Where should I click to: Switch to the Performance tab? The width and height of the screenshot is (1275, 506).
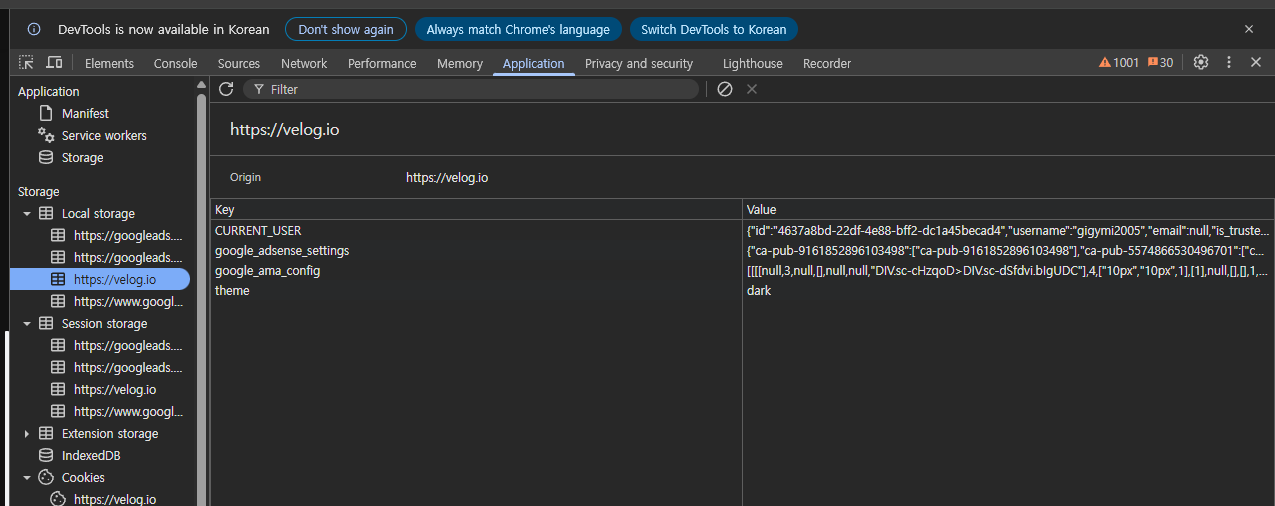[x=382, y=63]
